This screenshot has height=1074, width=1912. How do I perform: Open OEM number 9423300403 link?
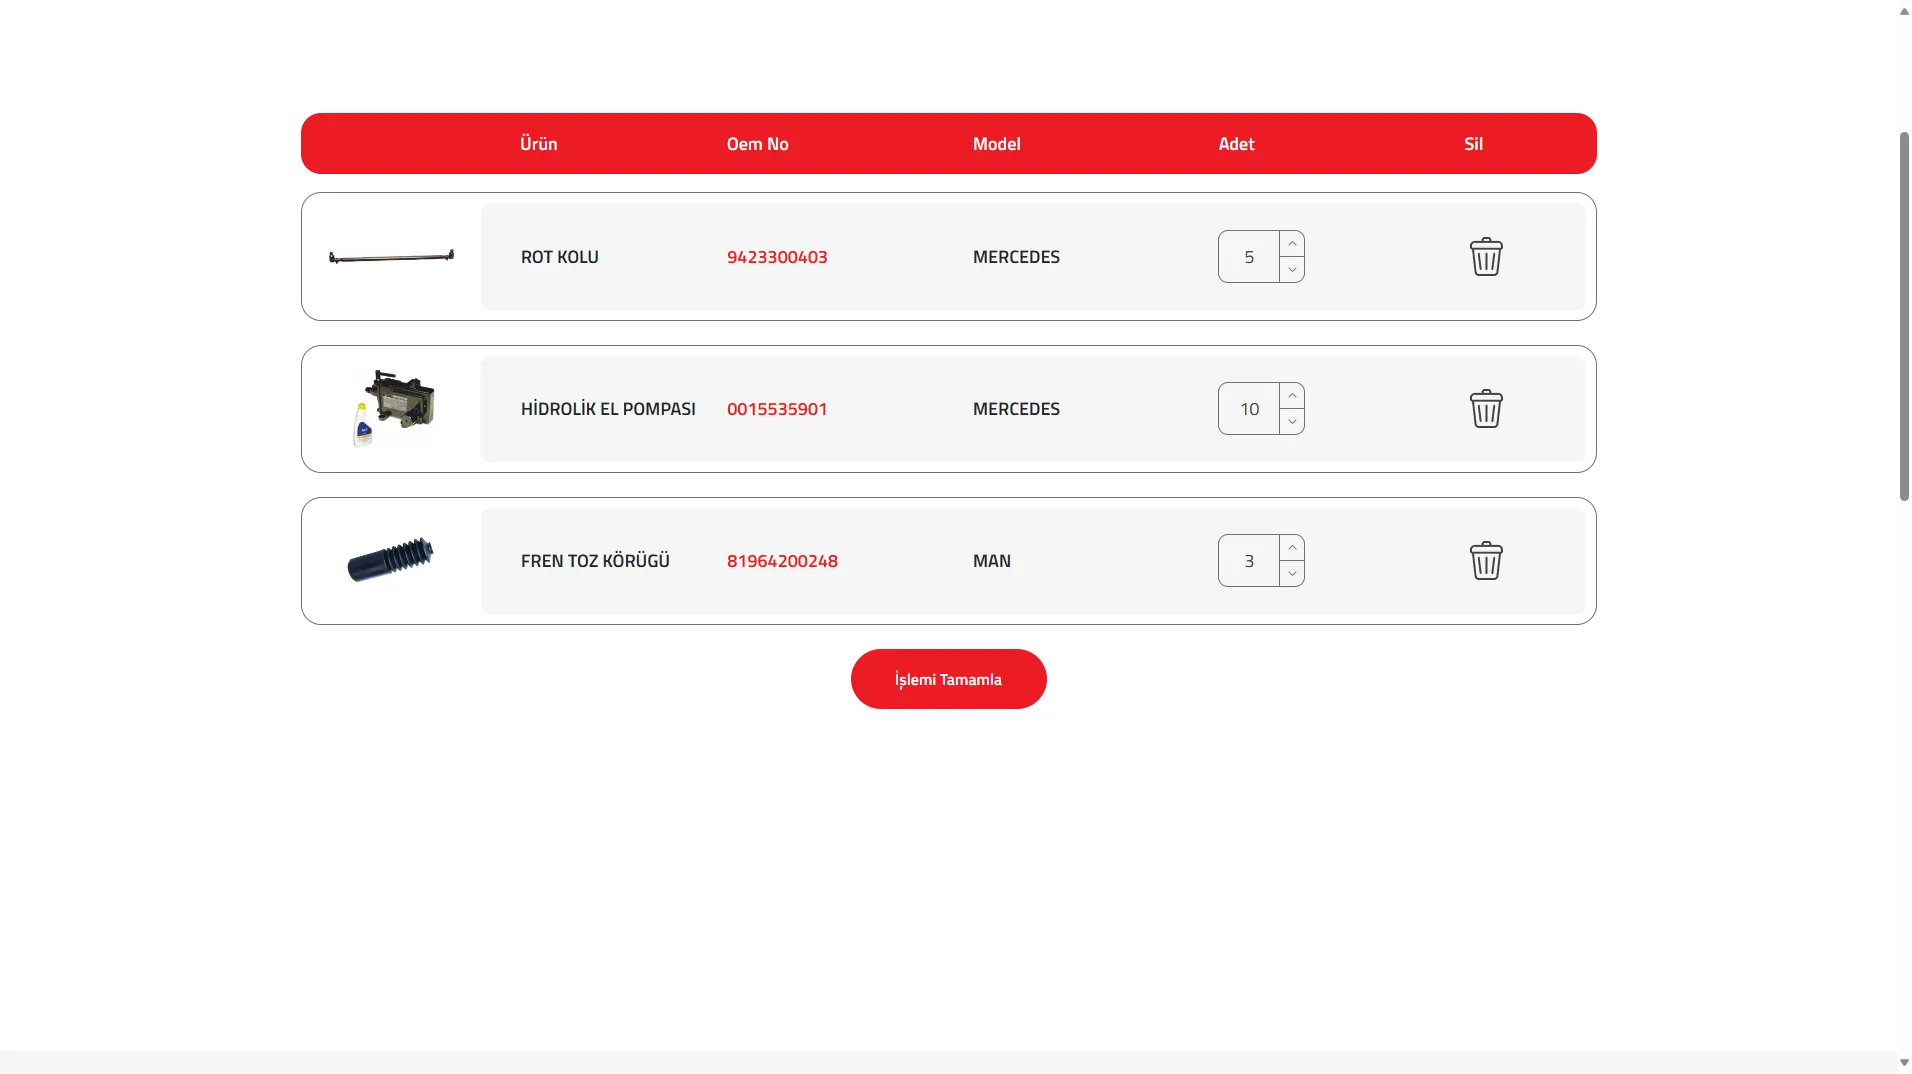click(x=777, y=257)
